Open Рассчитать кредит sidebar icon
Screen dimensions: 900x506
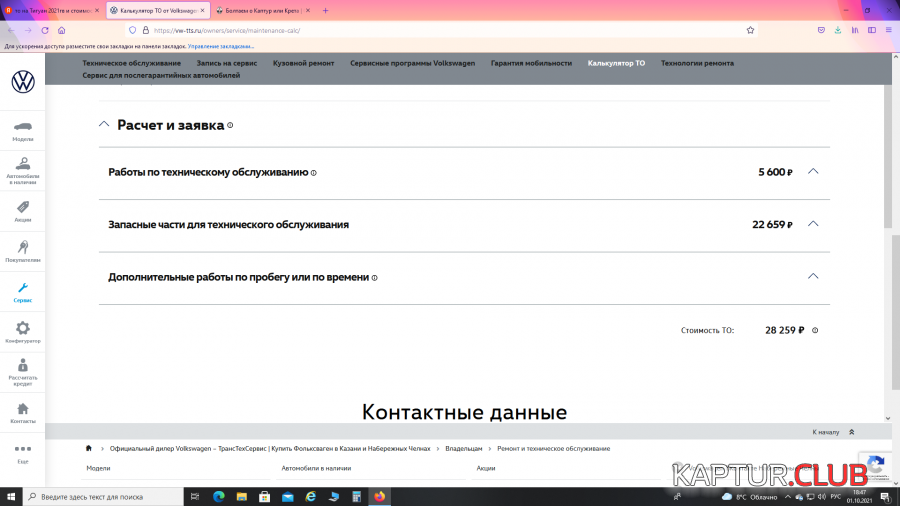22,365
